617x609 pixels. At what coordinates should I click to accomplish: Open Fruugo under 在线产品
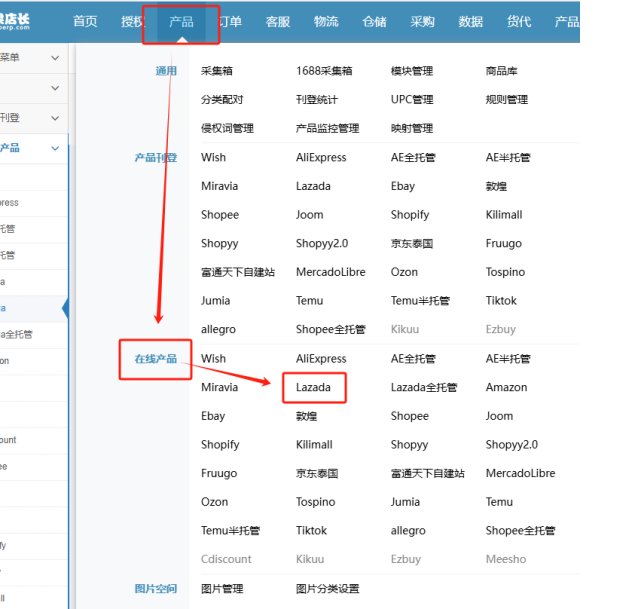[219, 473]
